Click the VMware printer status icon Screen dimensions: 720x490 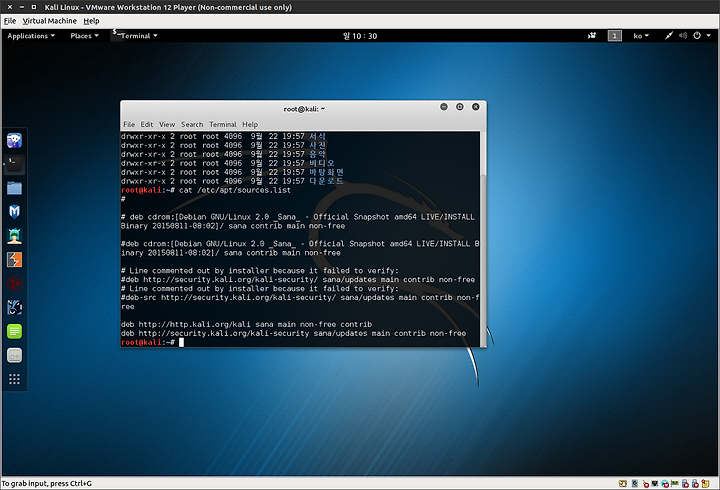tap(665, 484)
